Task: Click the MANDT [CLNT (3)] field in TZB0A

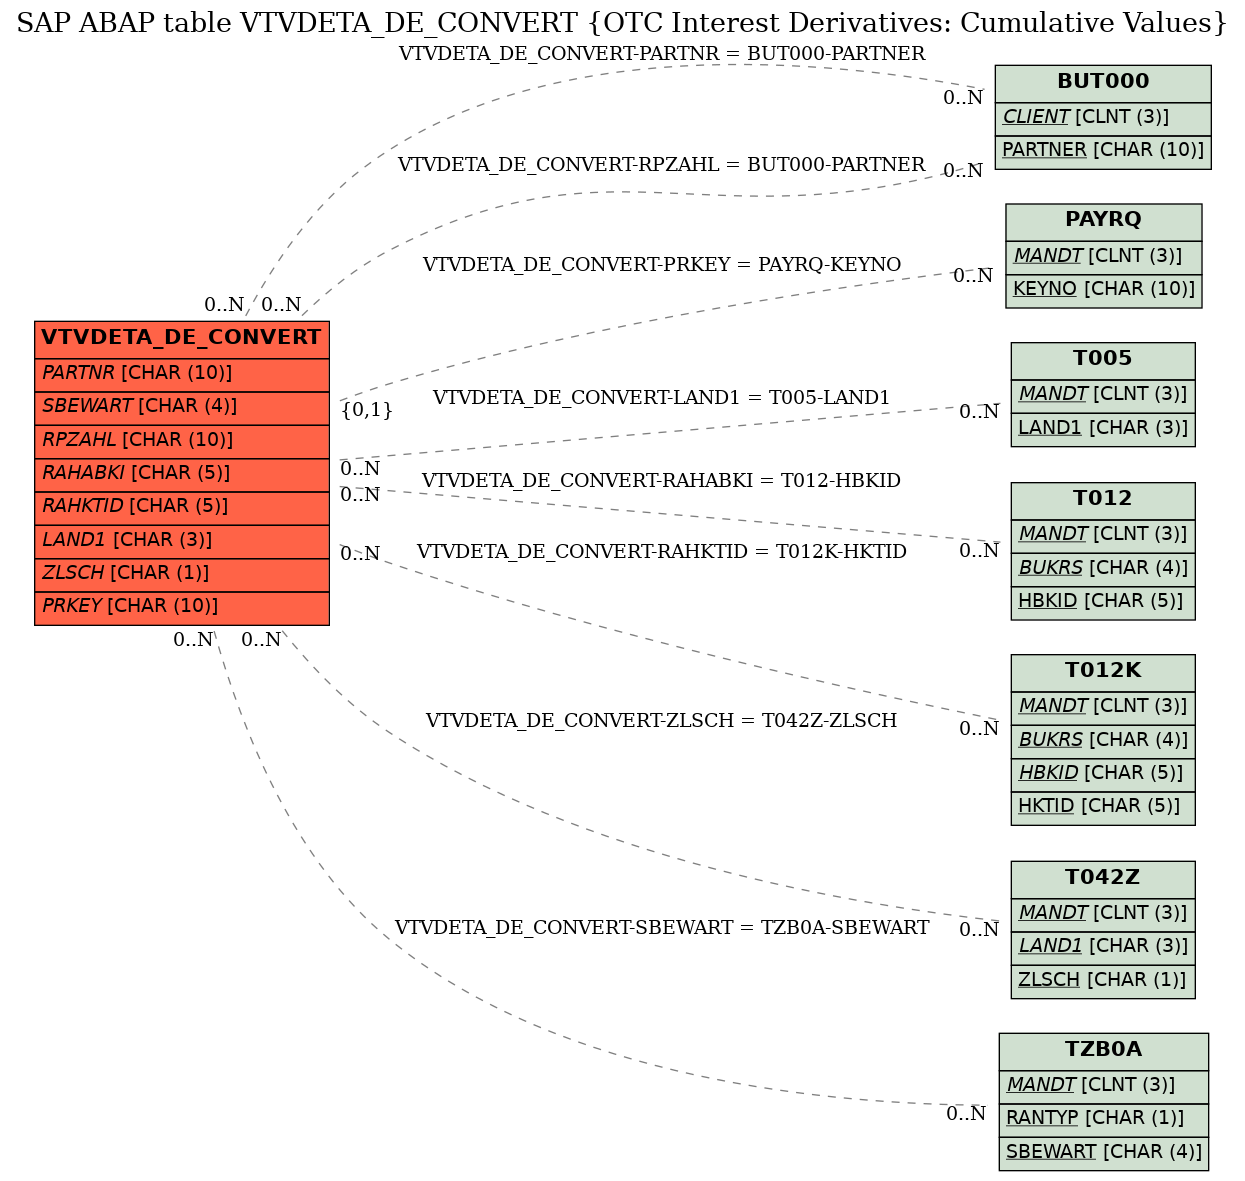Action: click(1103, 1086)
